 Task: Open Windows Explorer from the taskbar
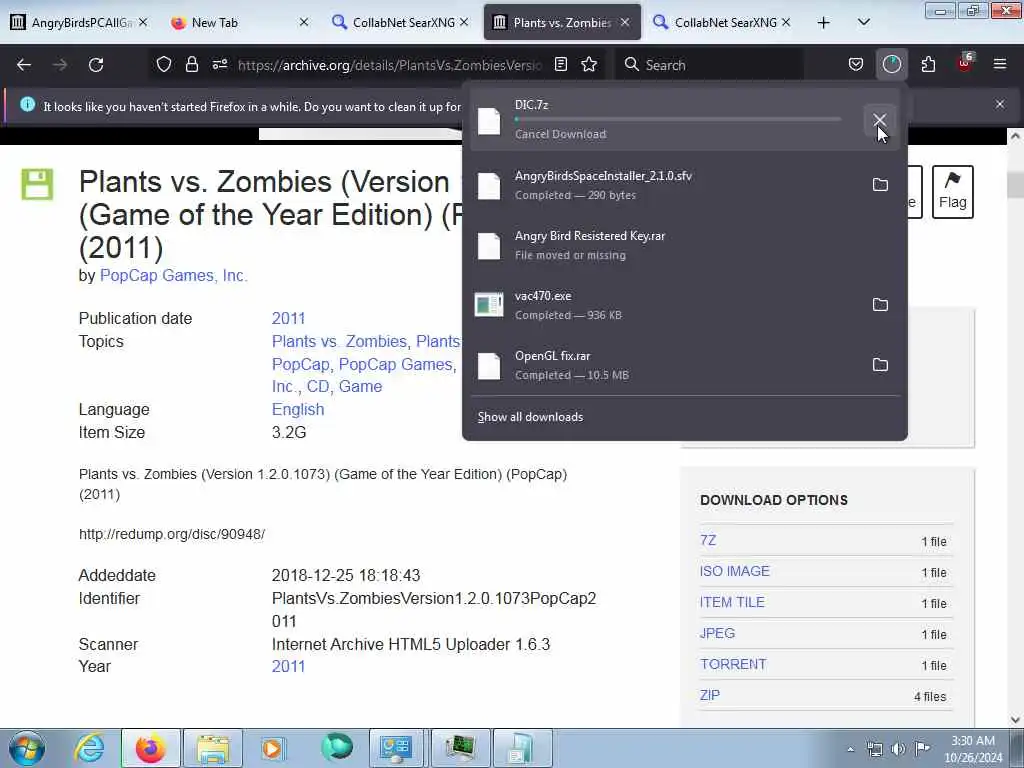tap(213, 748)
